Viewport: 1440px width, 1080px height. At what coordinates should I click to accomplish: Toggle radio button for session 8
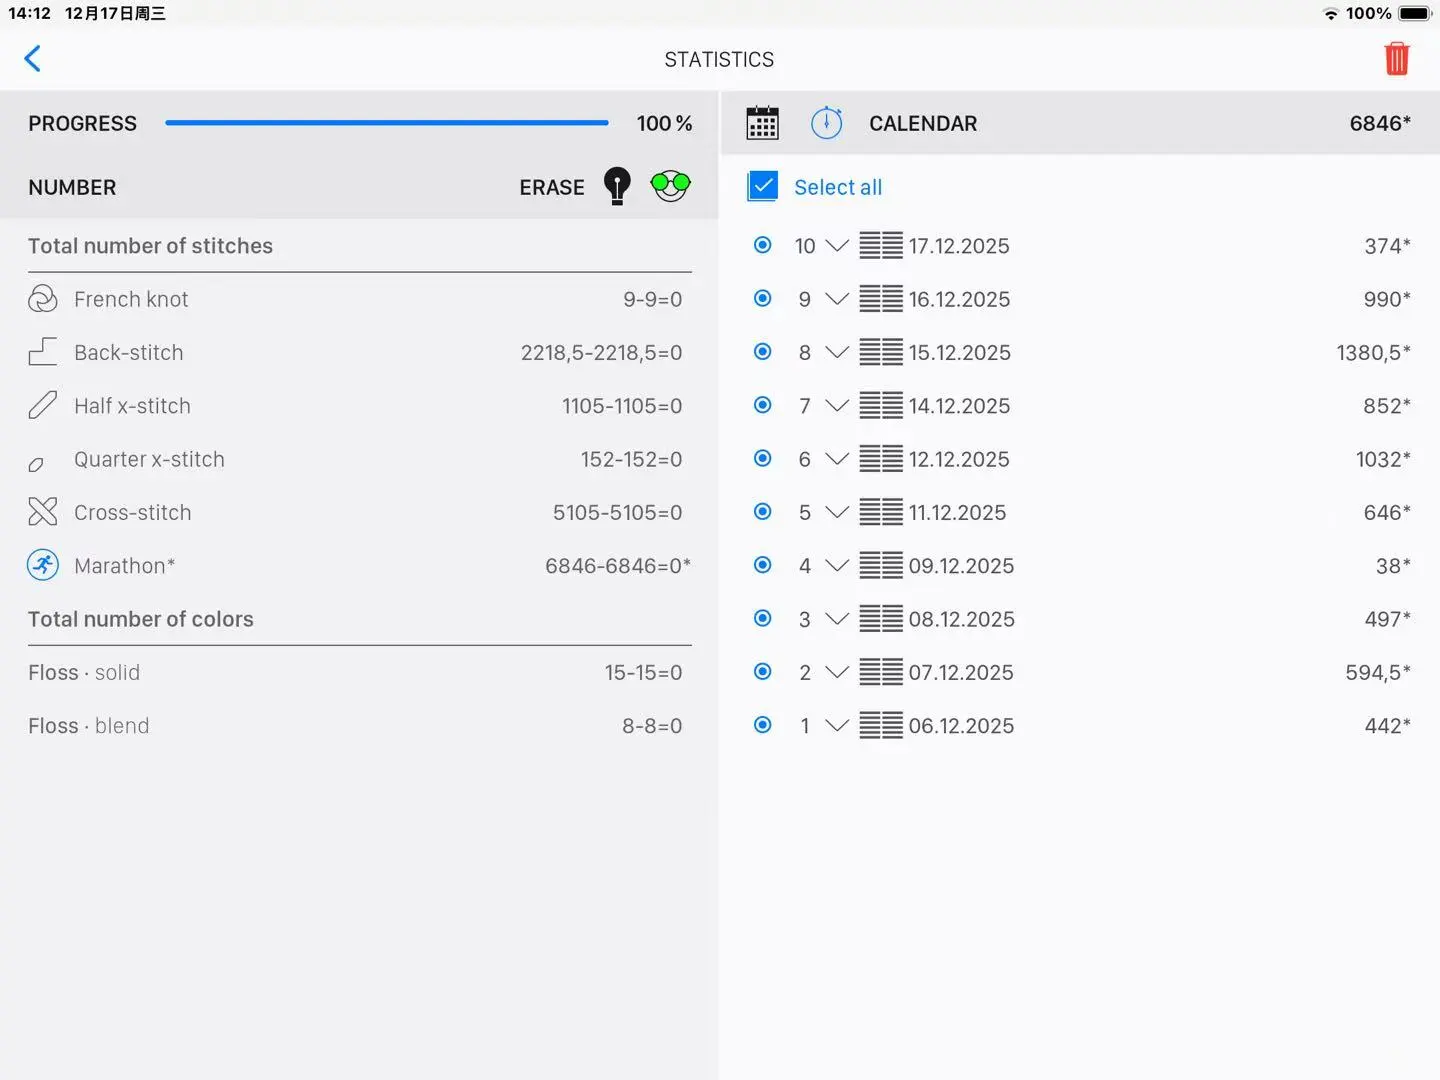(x=763, y=351)
